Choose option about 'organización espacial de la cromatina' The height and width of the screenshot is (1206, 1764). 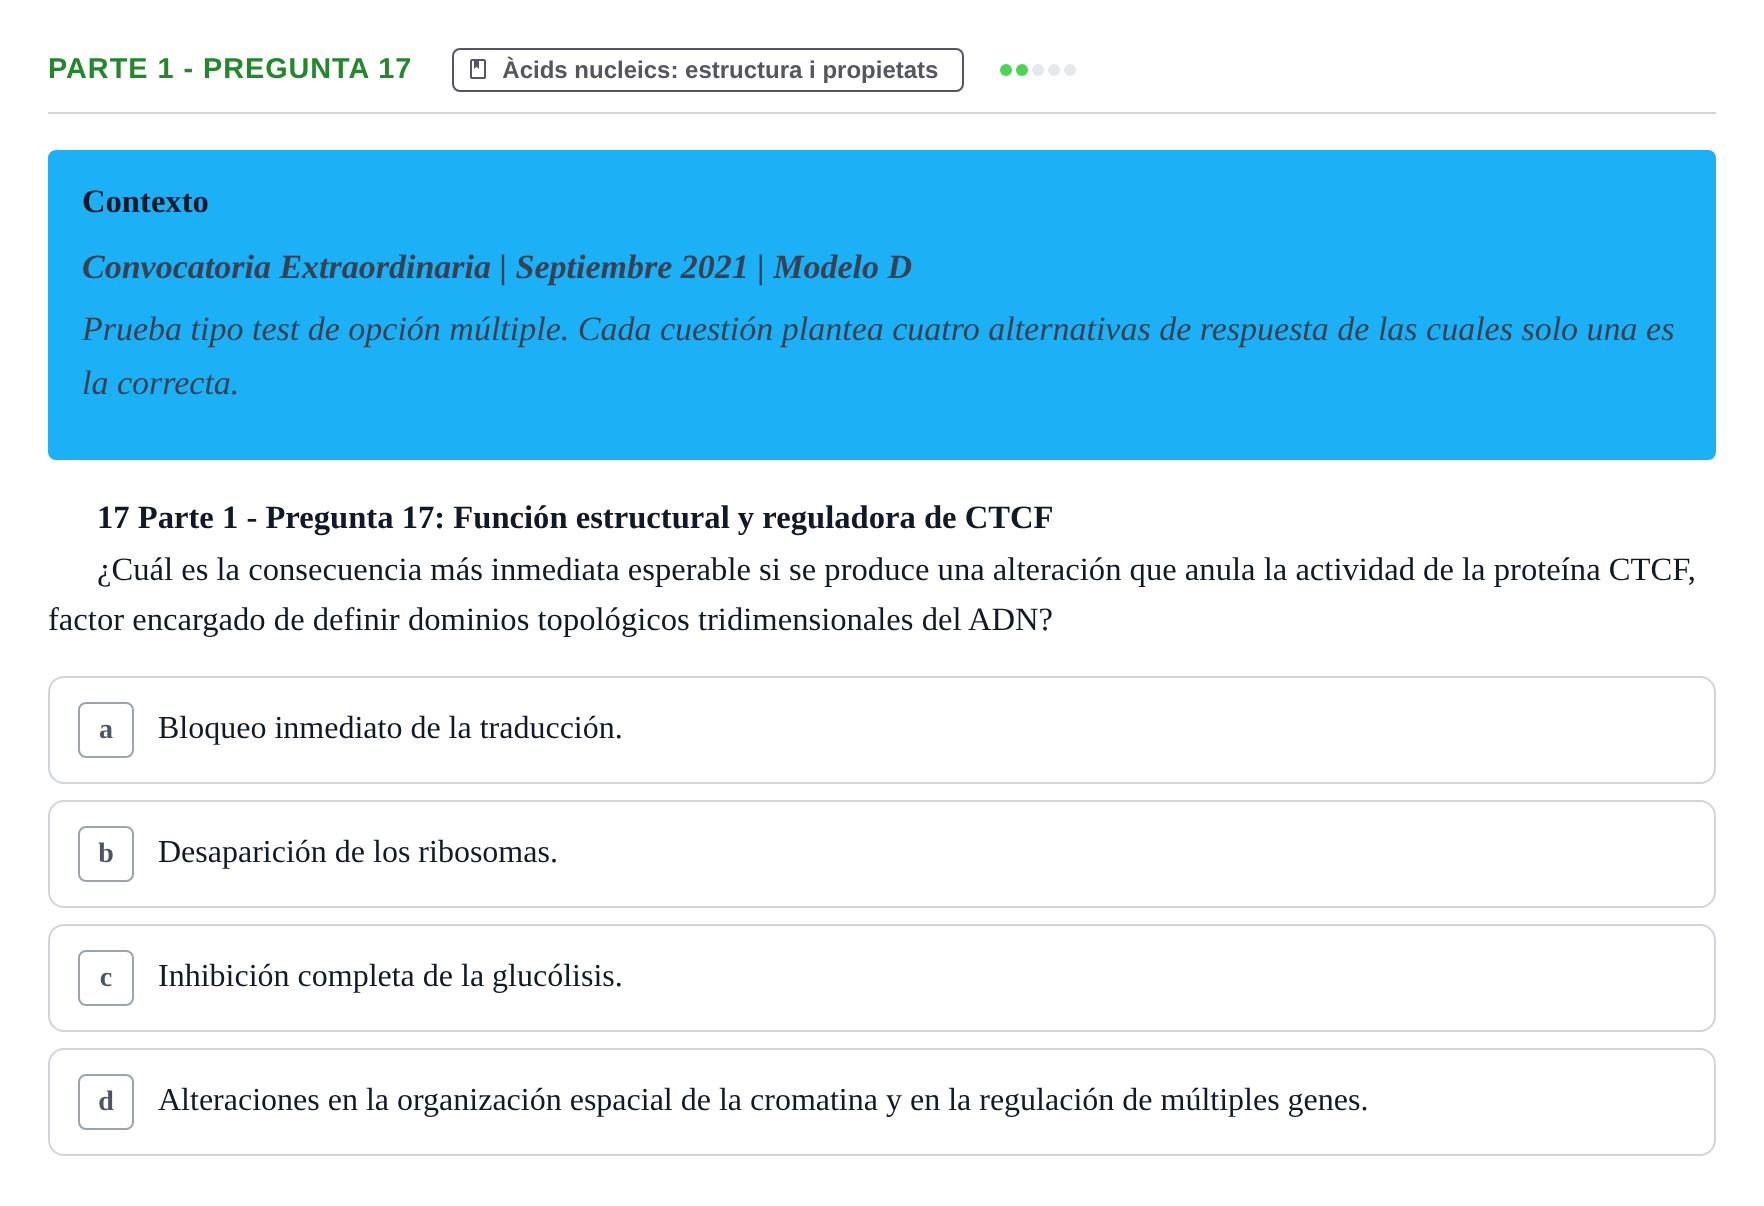click(881, 1102)
